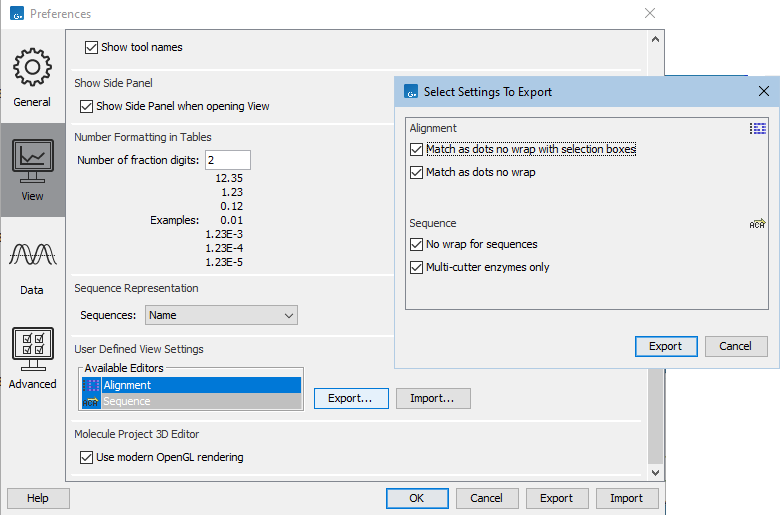Select Alignment in Available Editors list

point(192,385)
